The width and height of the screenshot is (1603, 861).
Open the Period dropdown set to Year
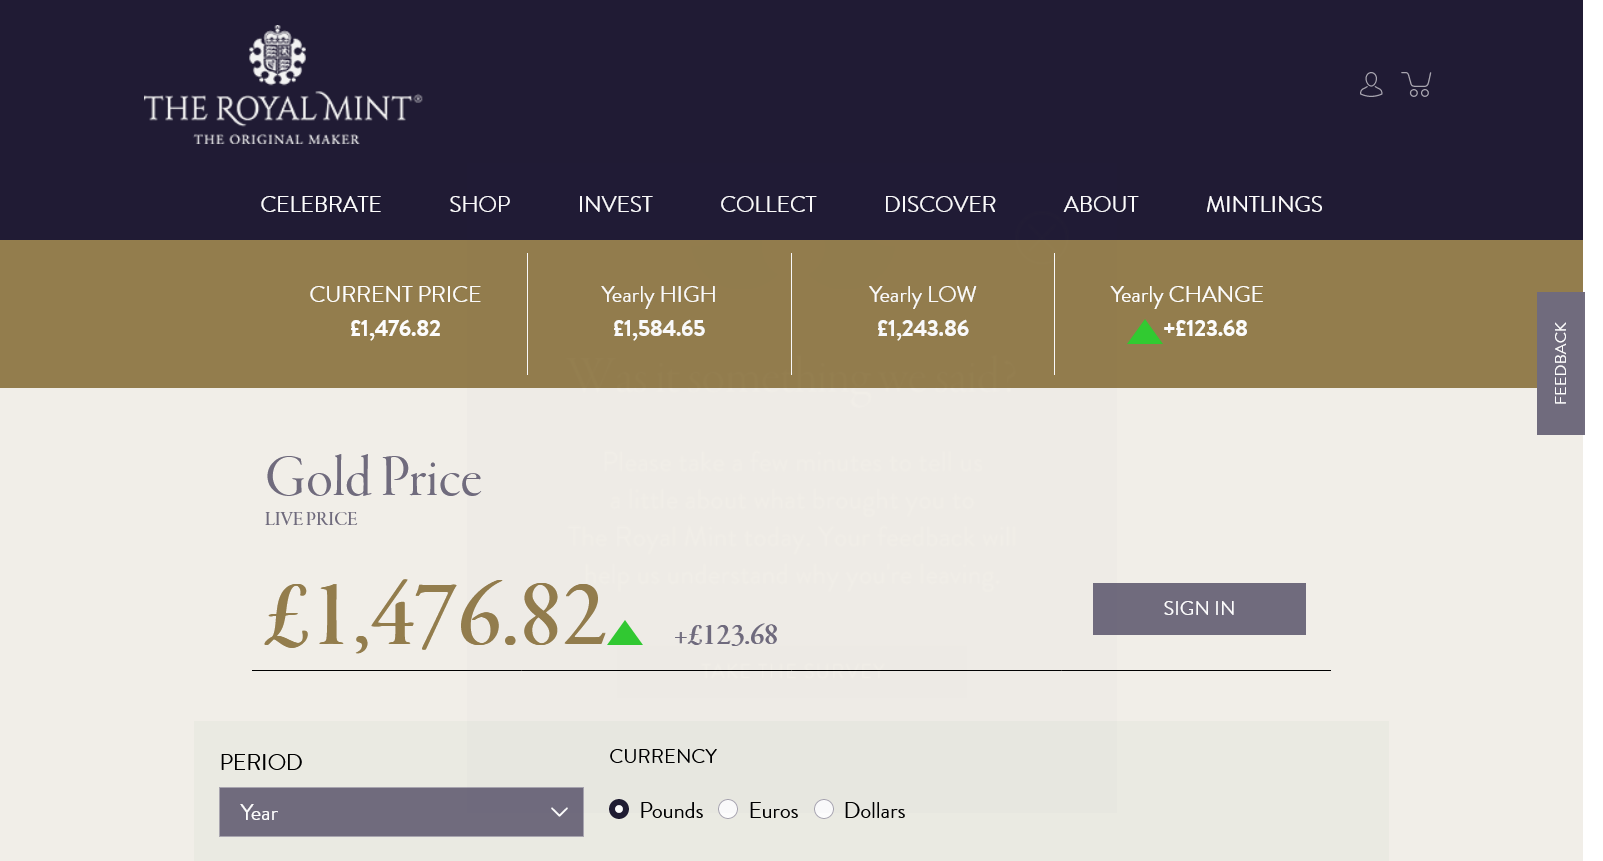pos(400,812)
